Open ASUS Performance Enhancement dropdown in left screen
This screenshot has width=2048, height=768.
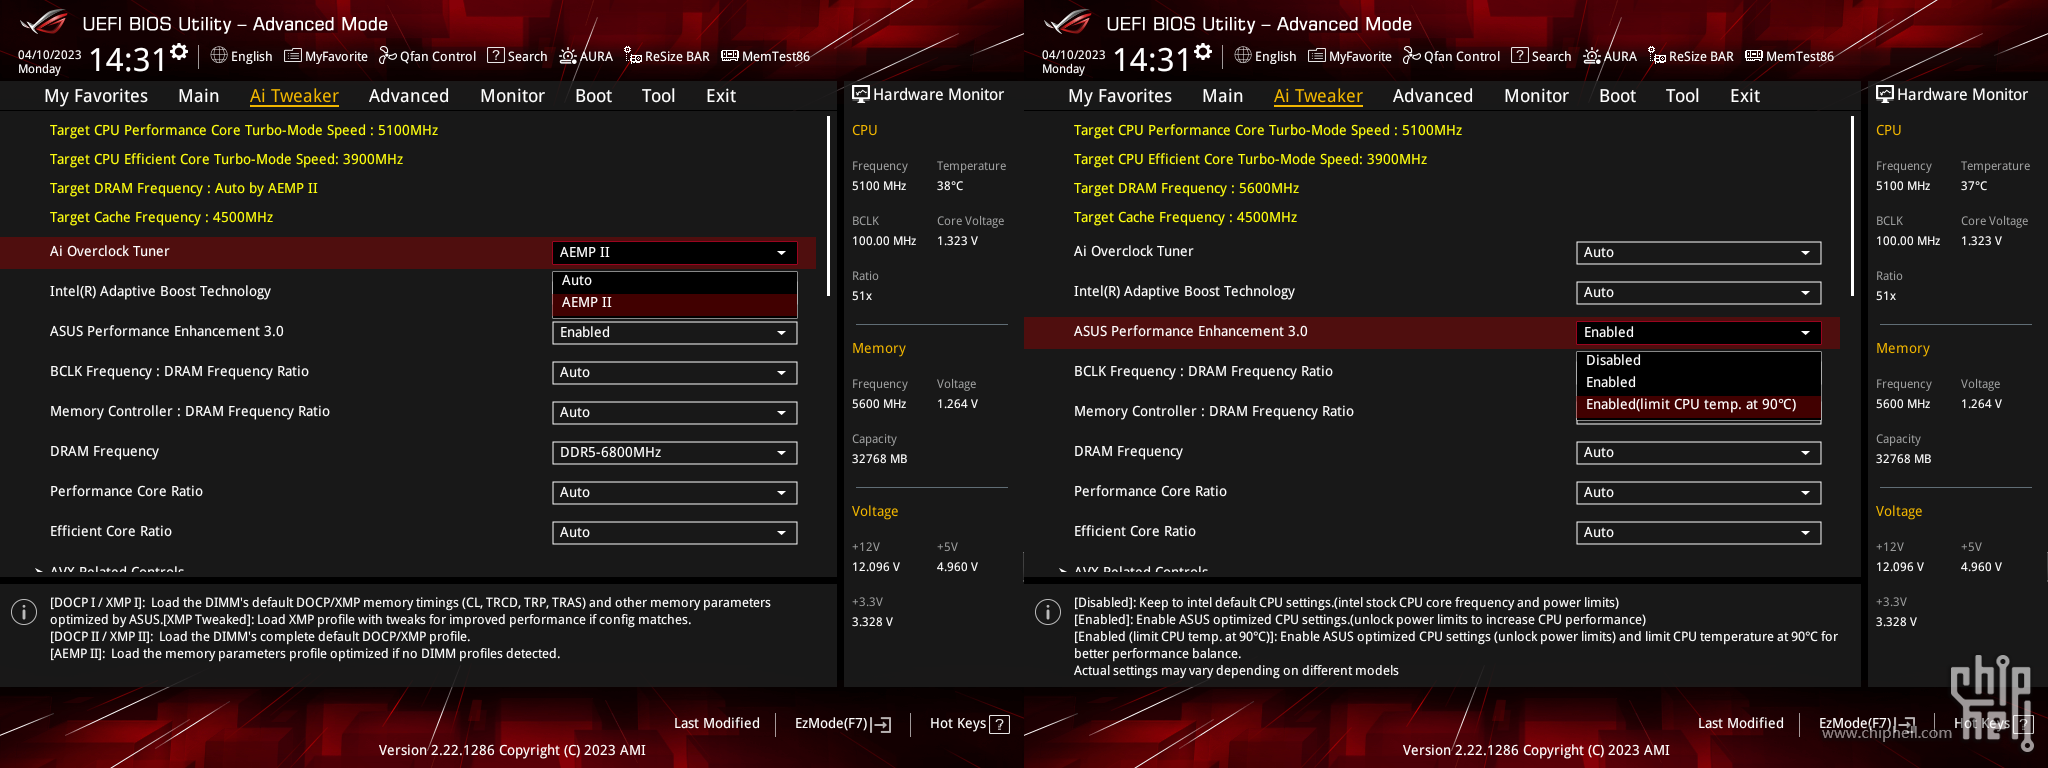[675, 333]
